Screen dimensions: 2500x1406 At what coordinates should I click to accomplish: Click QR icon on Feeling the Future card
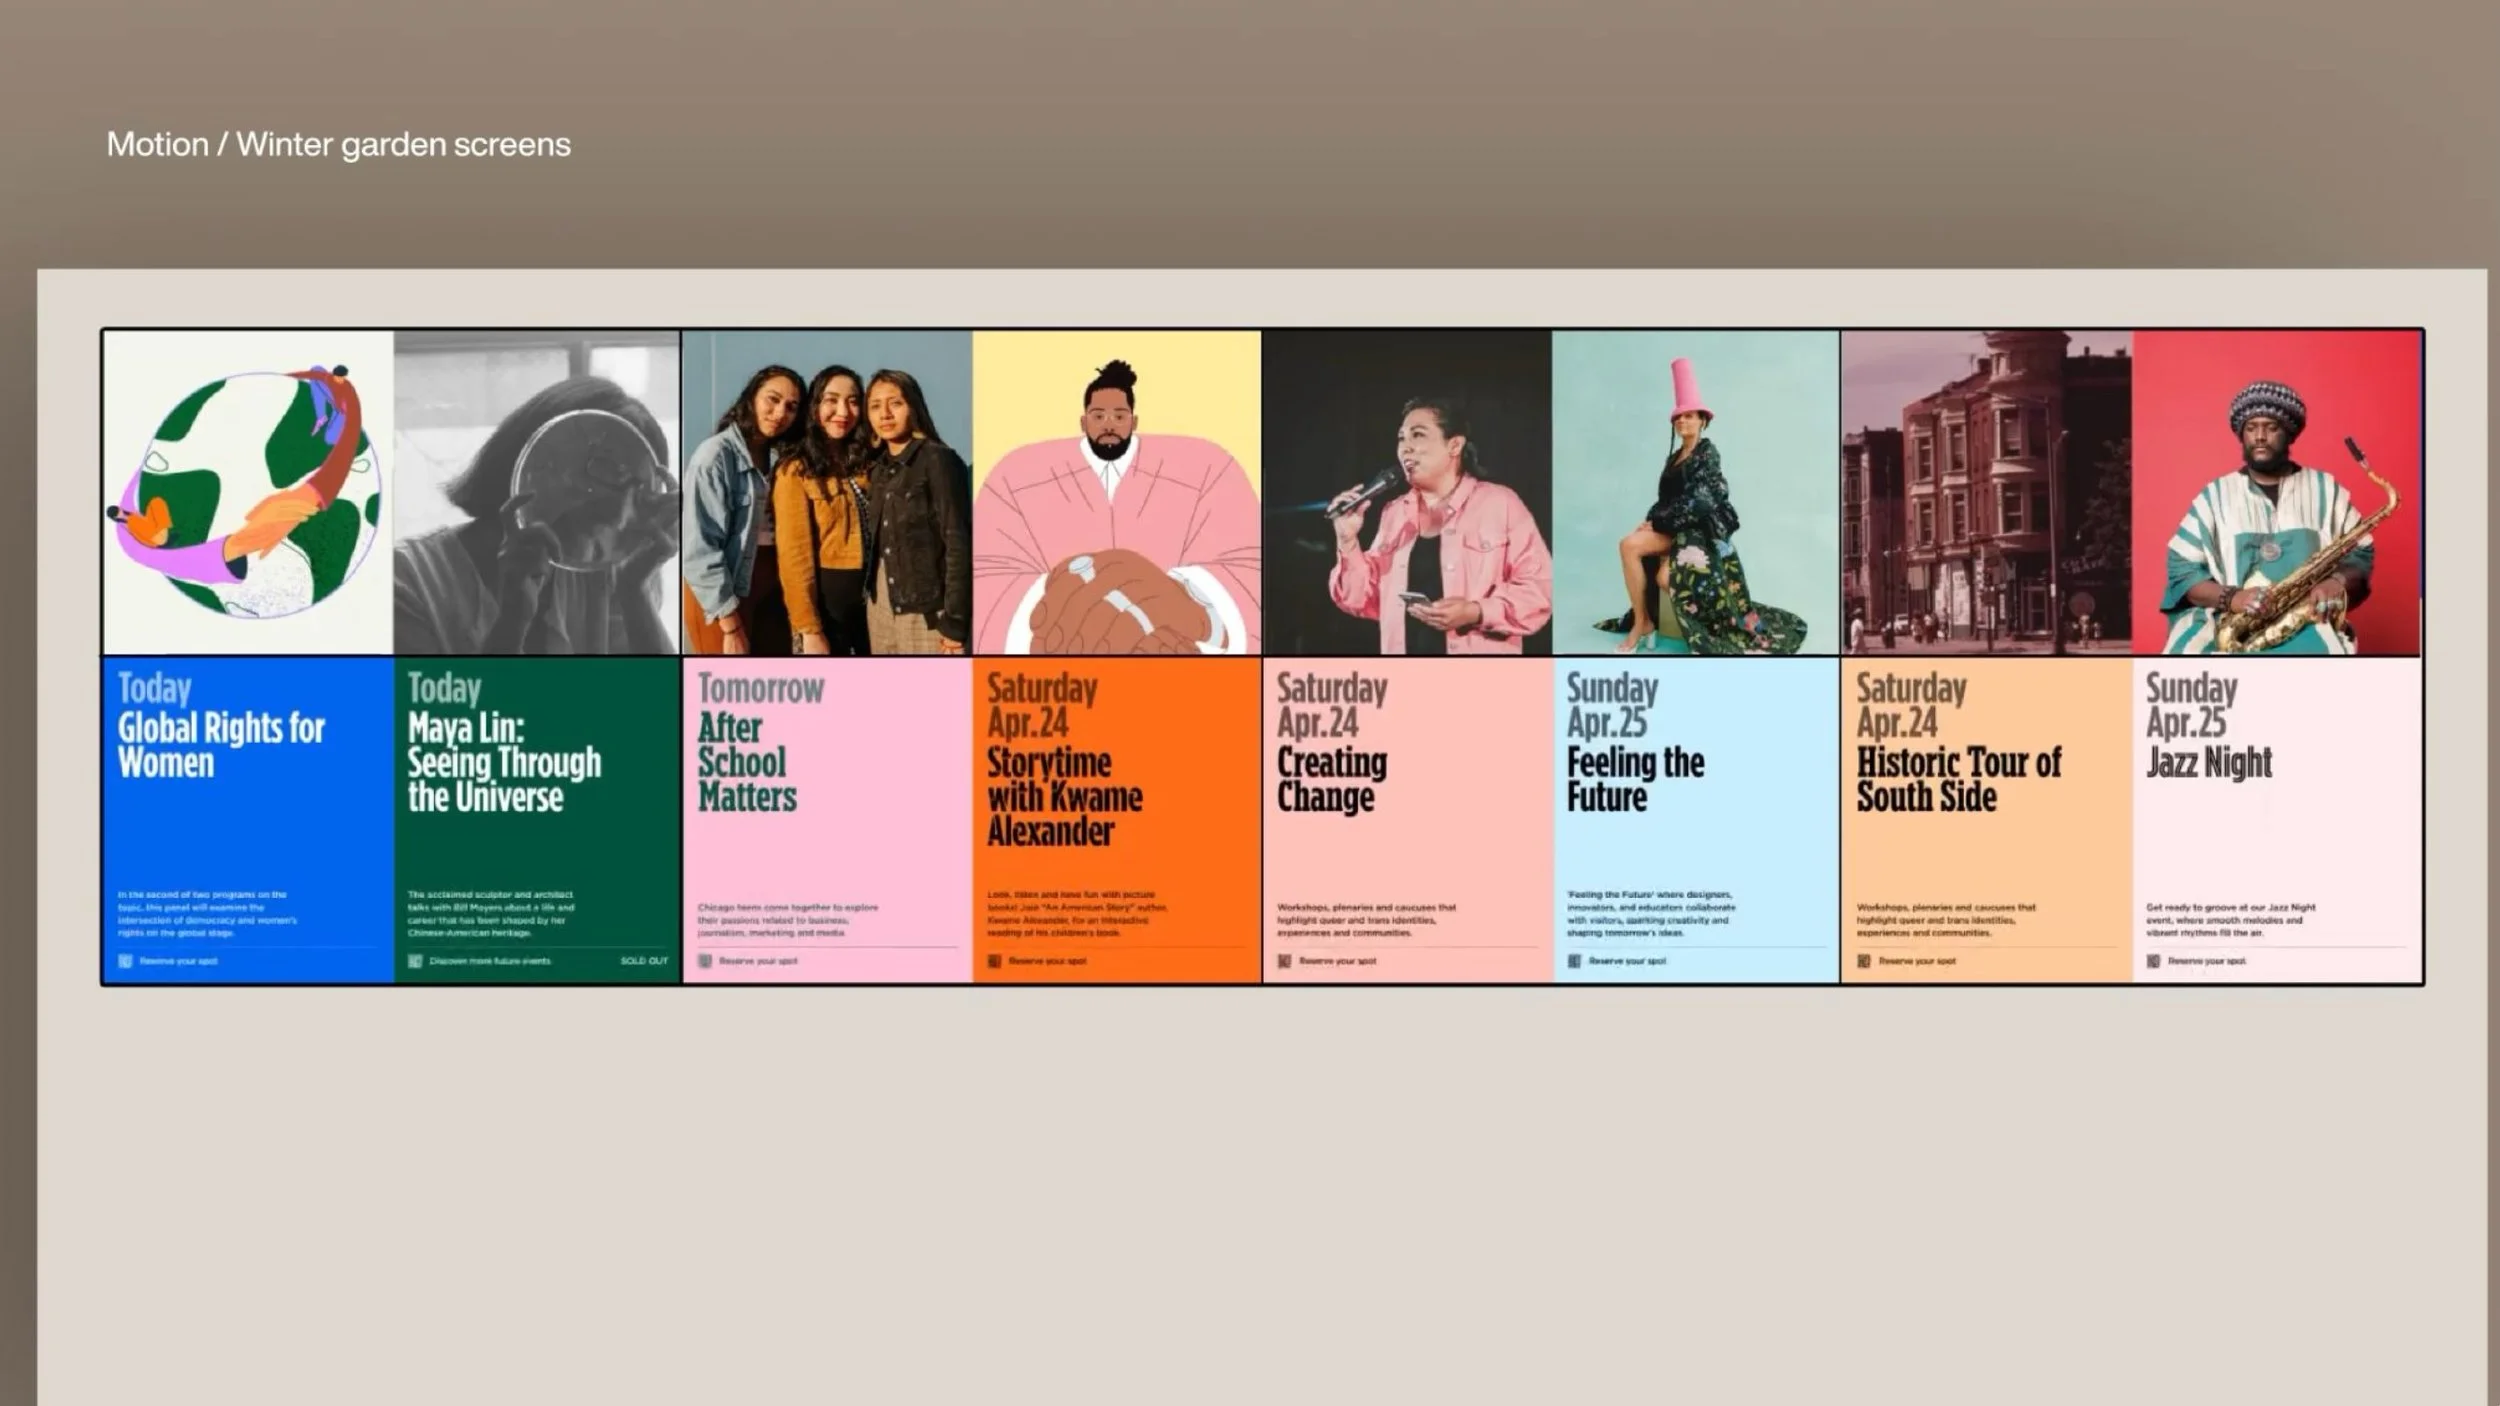pos(1574,961)
